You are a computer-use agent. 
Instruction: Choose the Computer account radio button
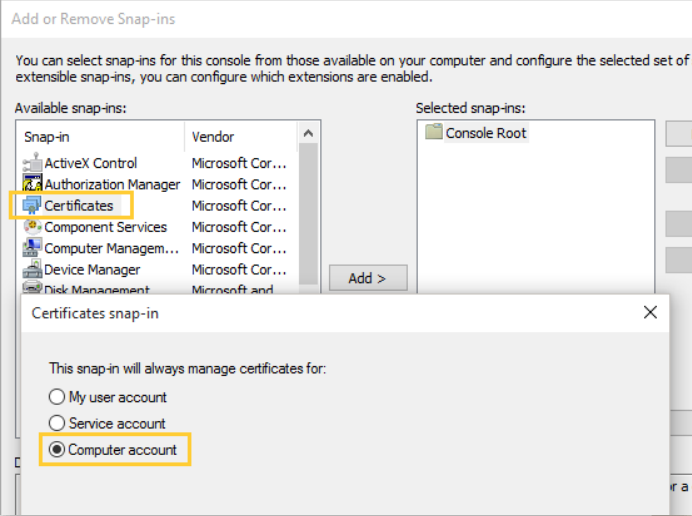tap(57, 450)
